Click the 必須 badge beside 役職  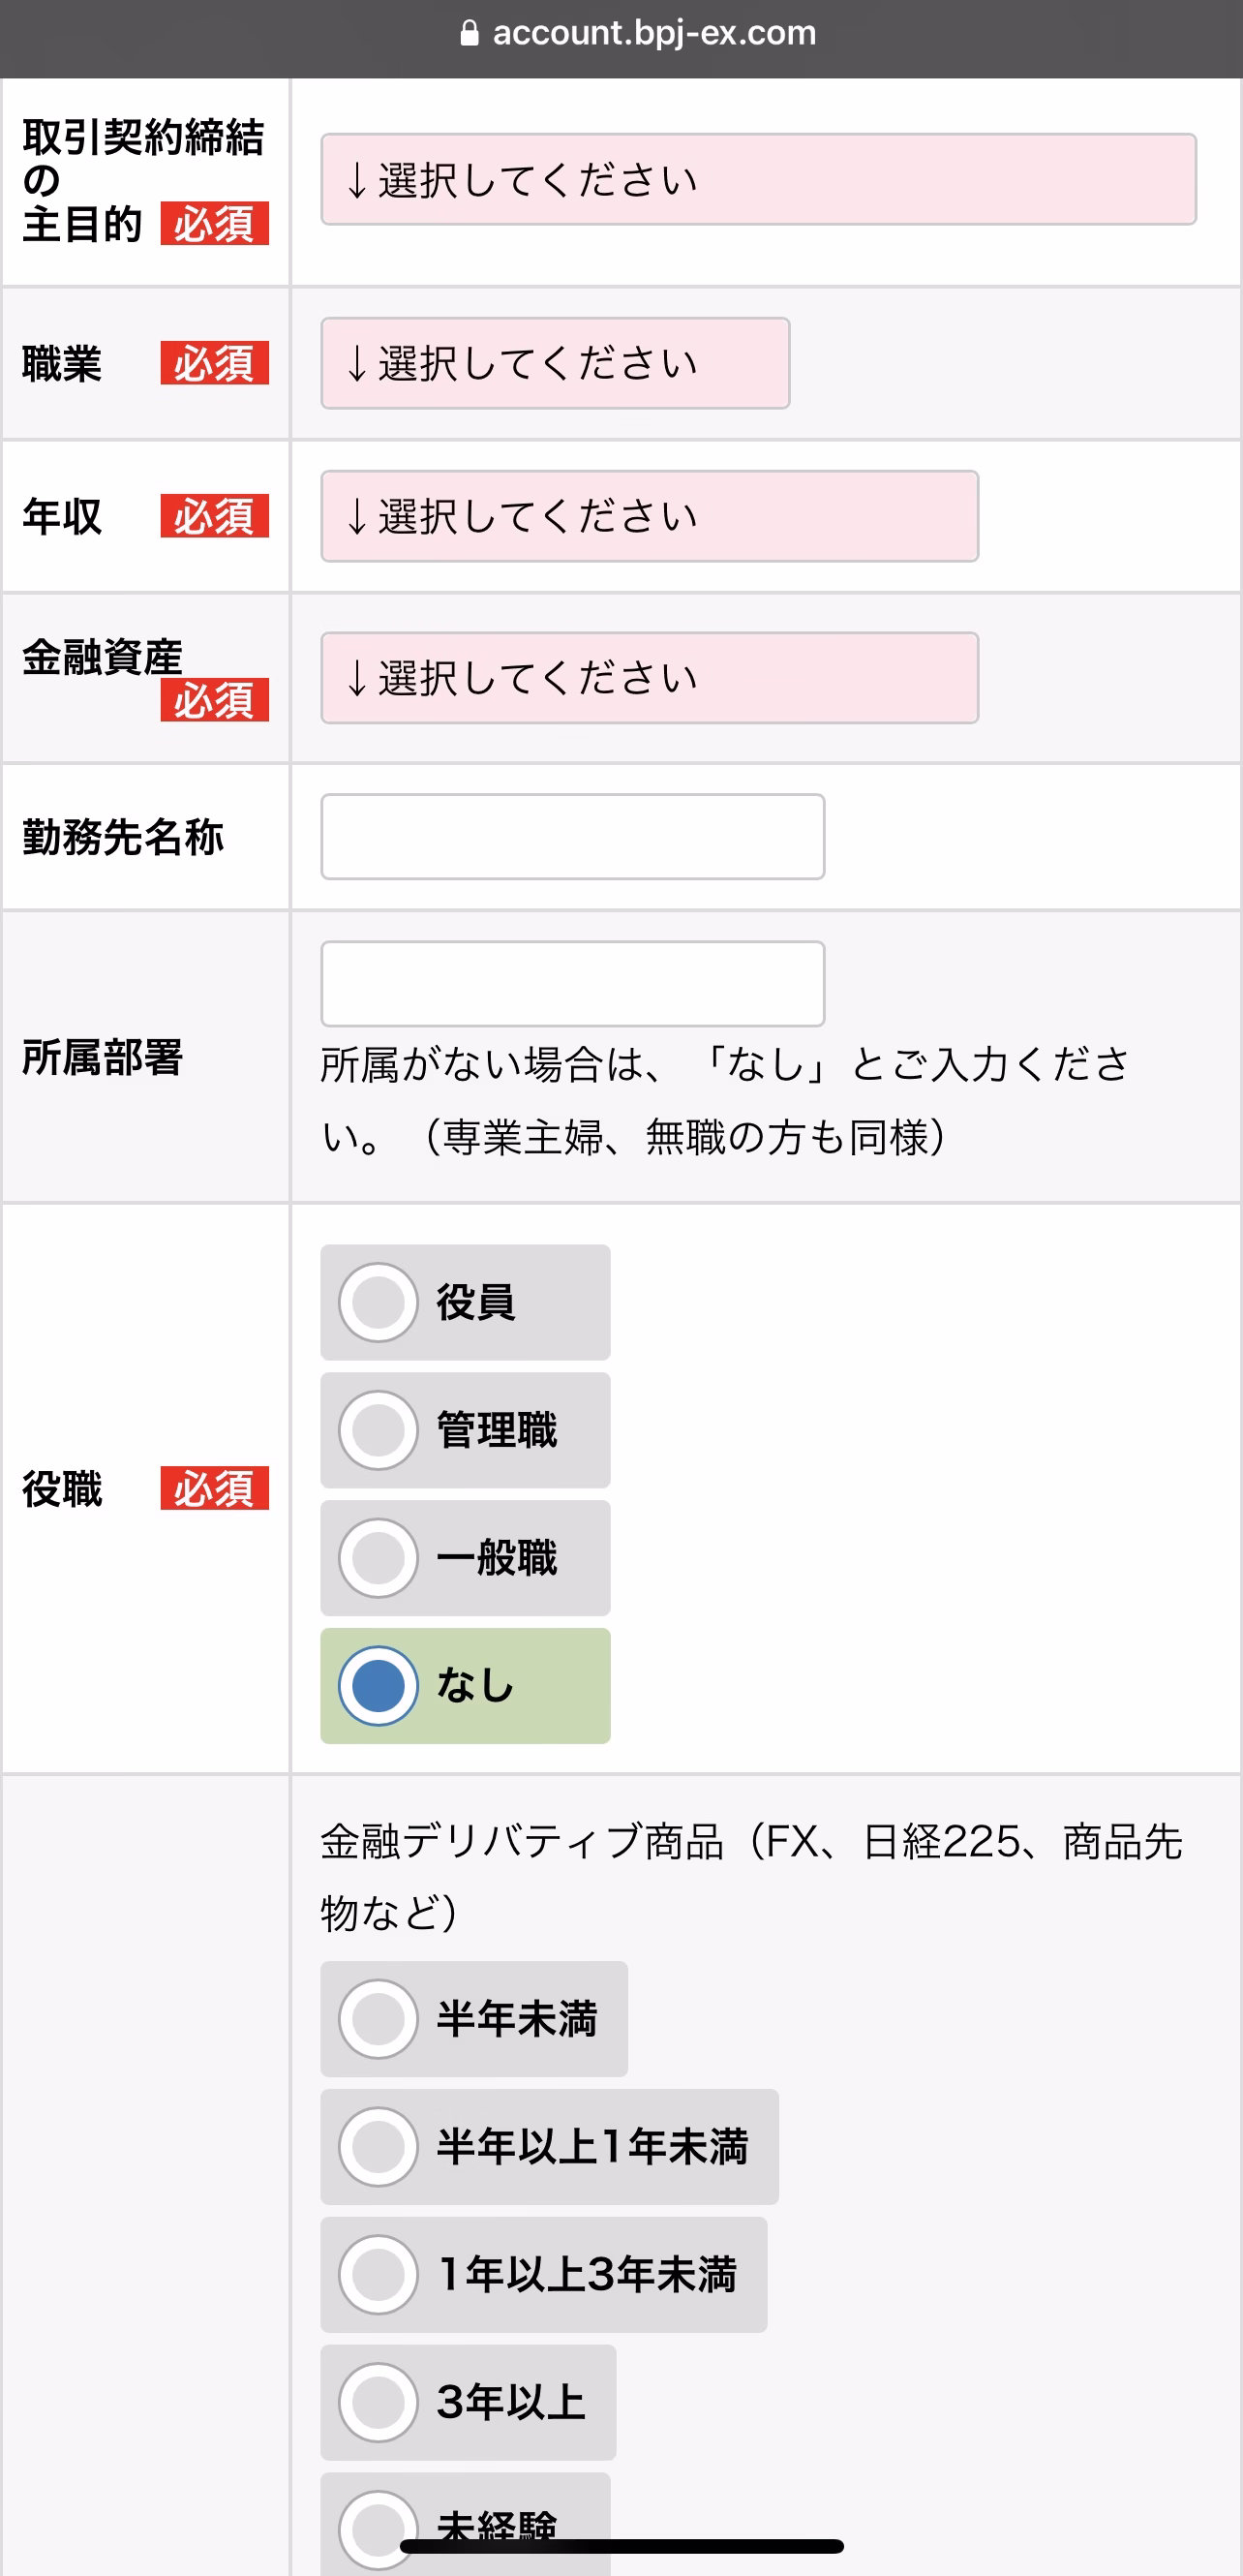(215, 1489)
